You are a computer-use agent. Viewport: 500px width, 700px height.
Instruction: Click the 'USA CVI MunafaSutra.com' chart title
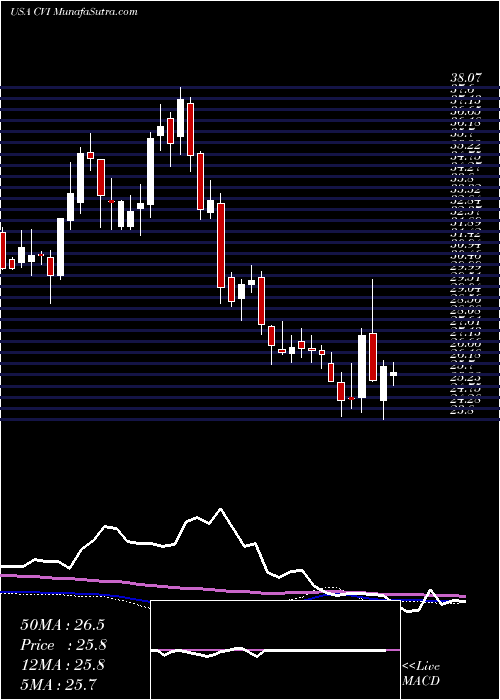[73, 12]
